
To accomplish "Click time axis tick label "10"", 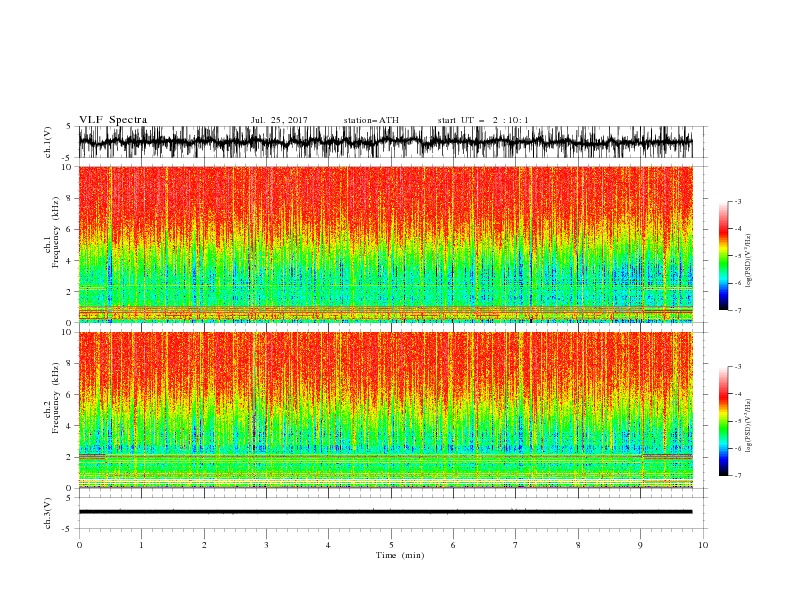I will pyautogui.click(x=703, y=545).
